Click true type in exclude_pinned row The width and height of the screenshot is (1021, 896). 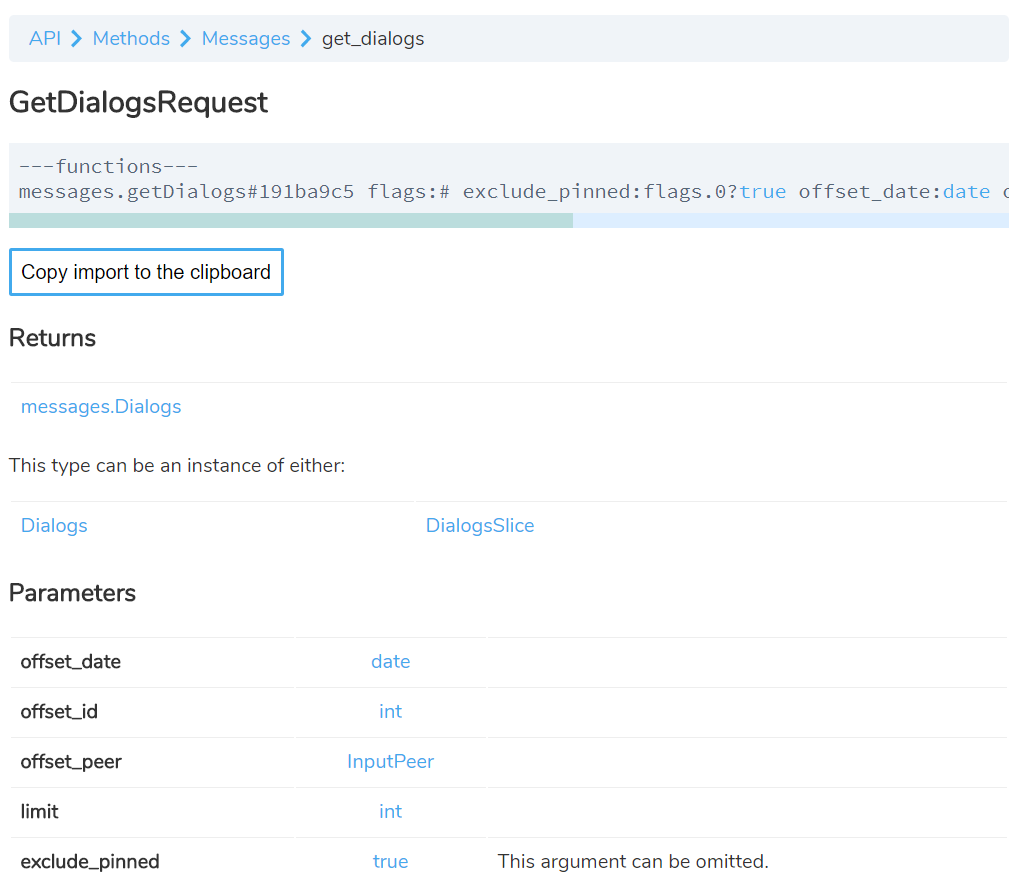click(x=390, y=861)
